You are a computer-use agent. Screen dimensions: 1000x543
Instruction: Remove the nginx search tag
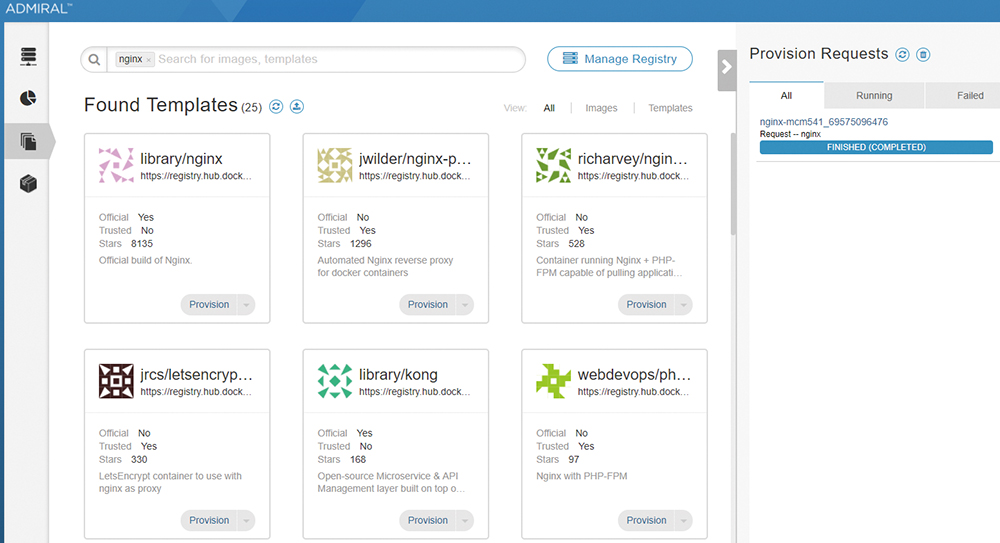coord(149,60)
